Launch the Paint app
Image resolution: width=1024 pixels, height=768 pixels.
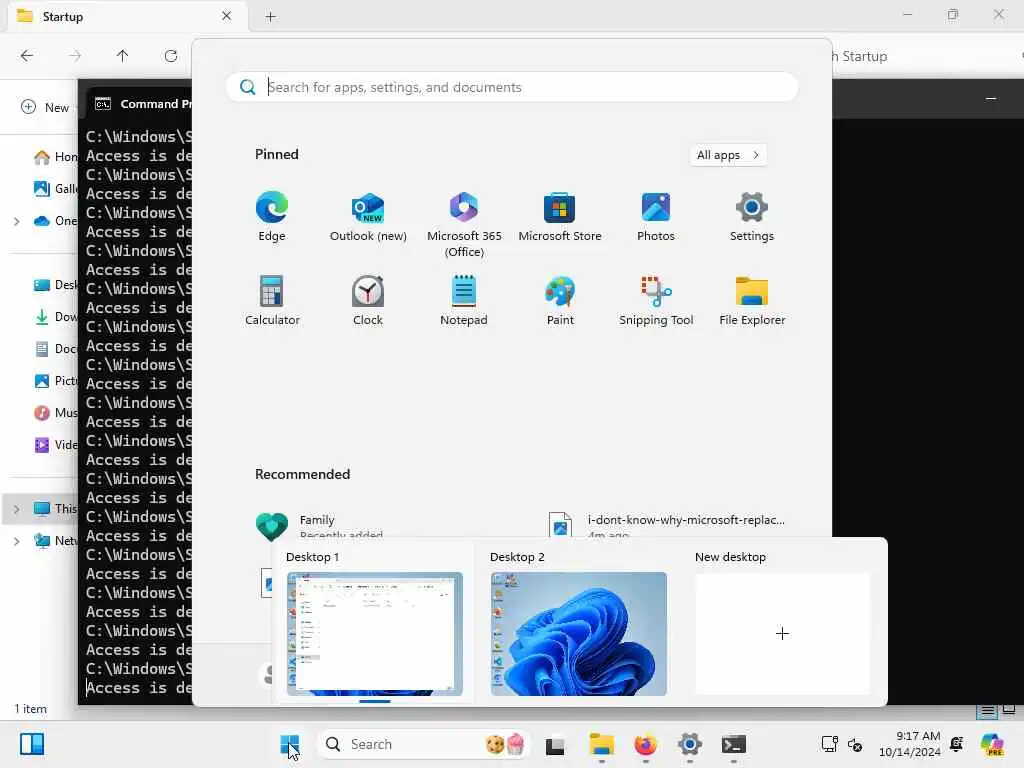560,300
